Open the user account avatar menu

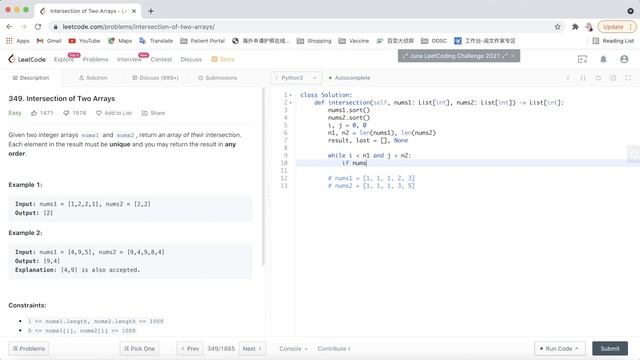pos(624,59)
